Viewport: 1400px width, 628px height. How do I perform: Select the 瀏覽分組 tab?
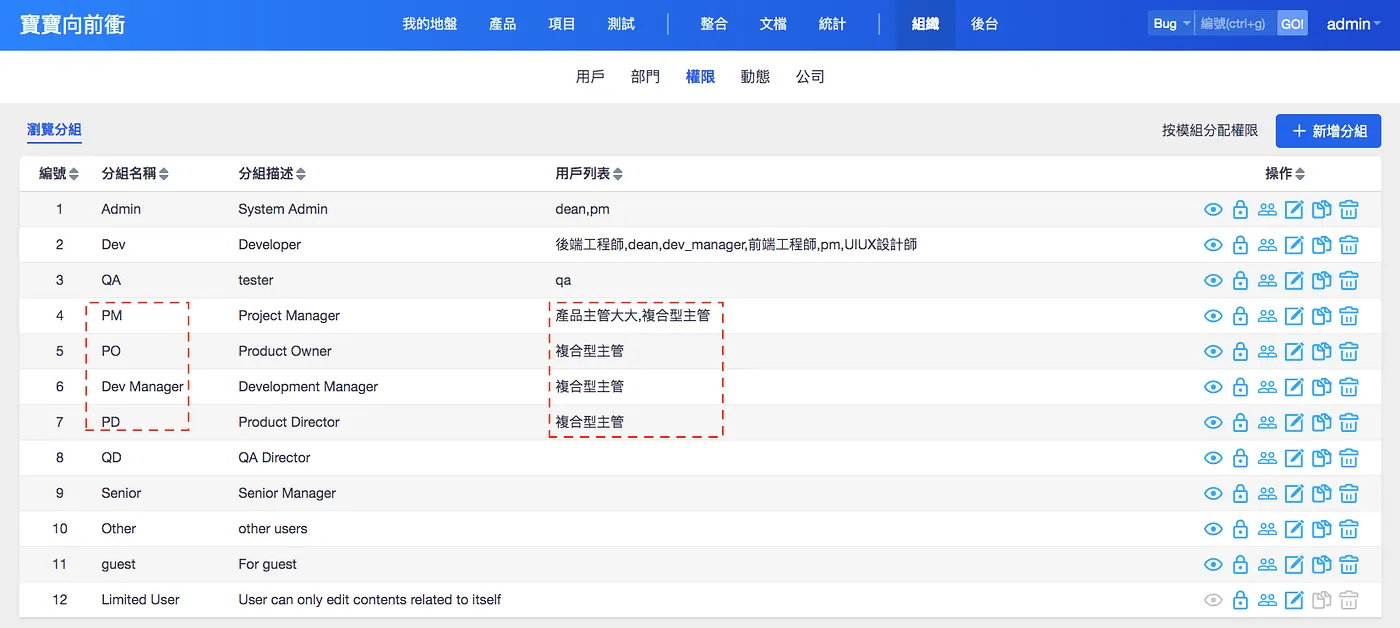54,130
